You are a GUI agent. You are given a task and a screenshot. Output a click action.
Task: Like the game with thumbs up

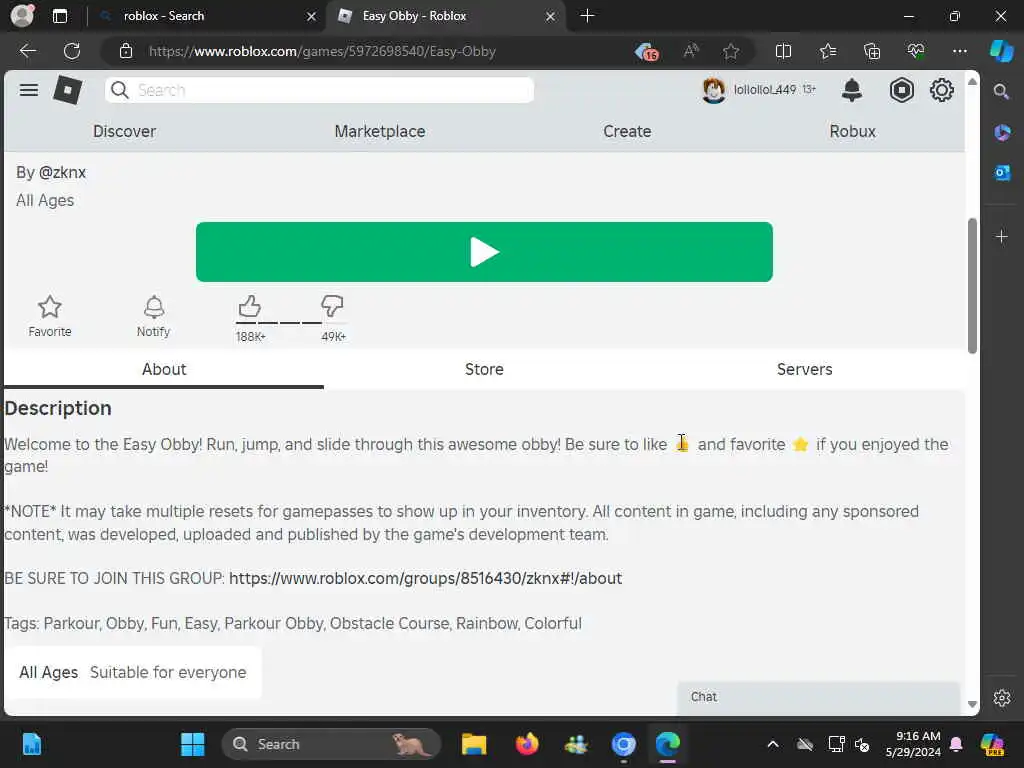(x=249, y=306)
